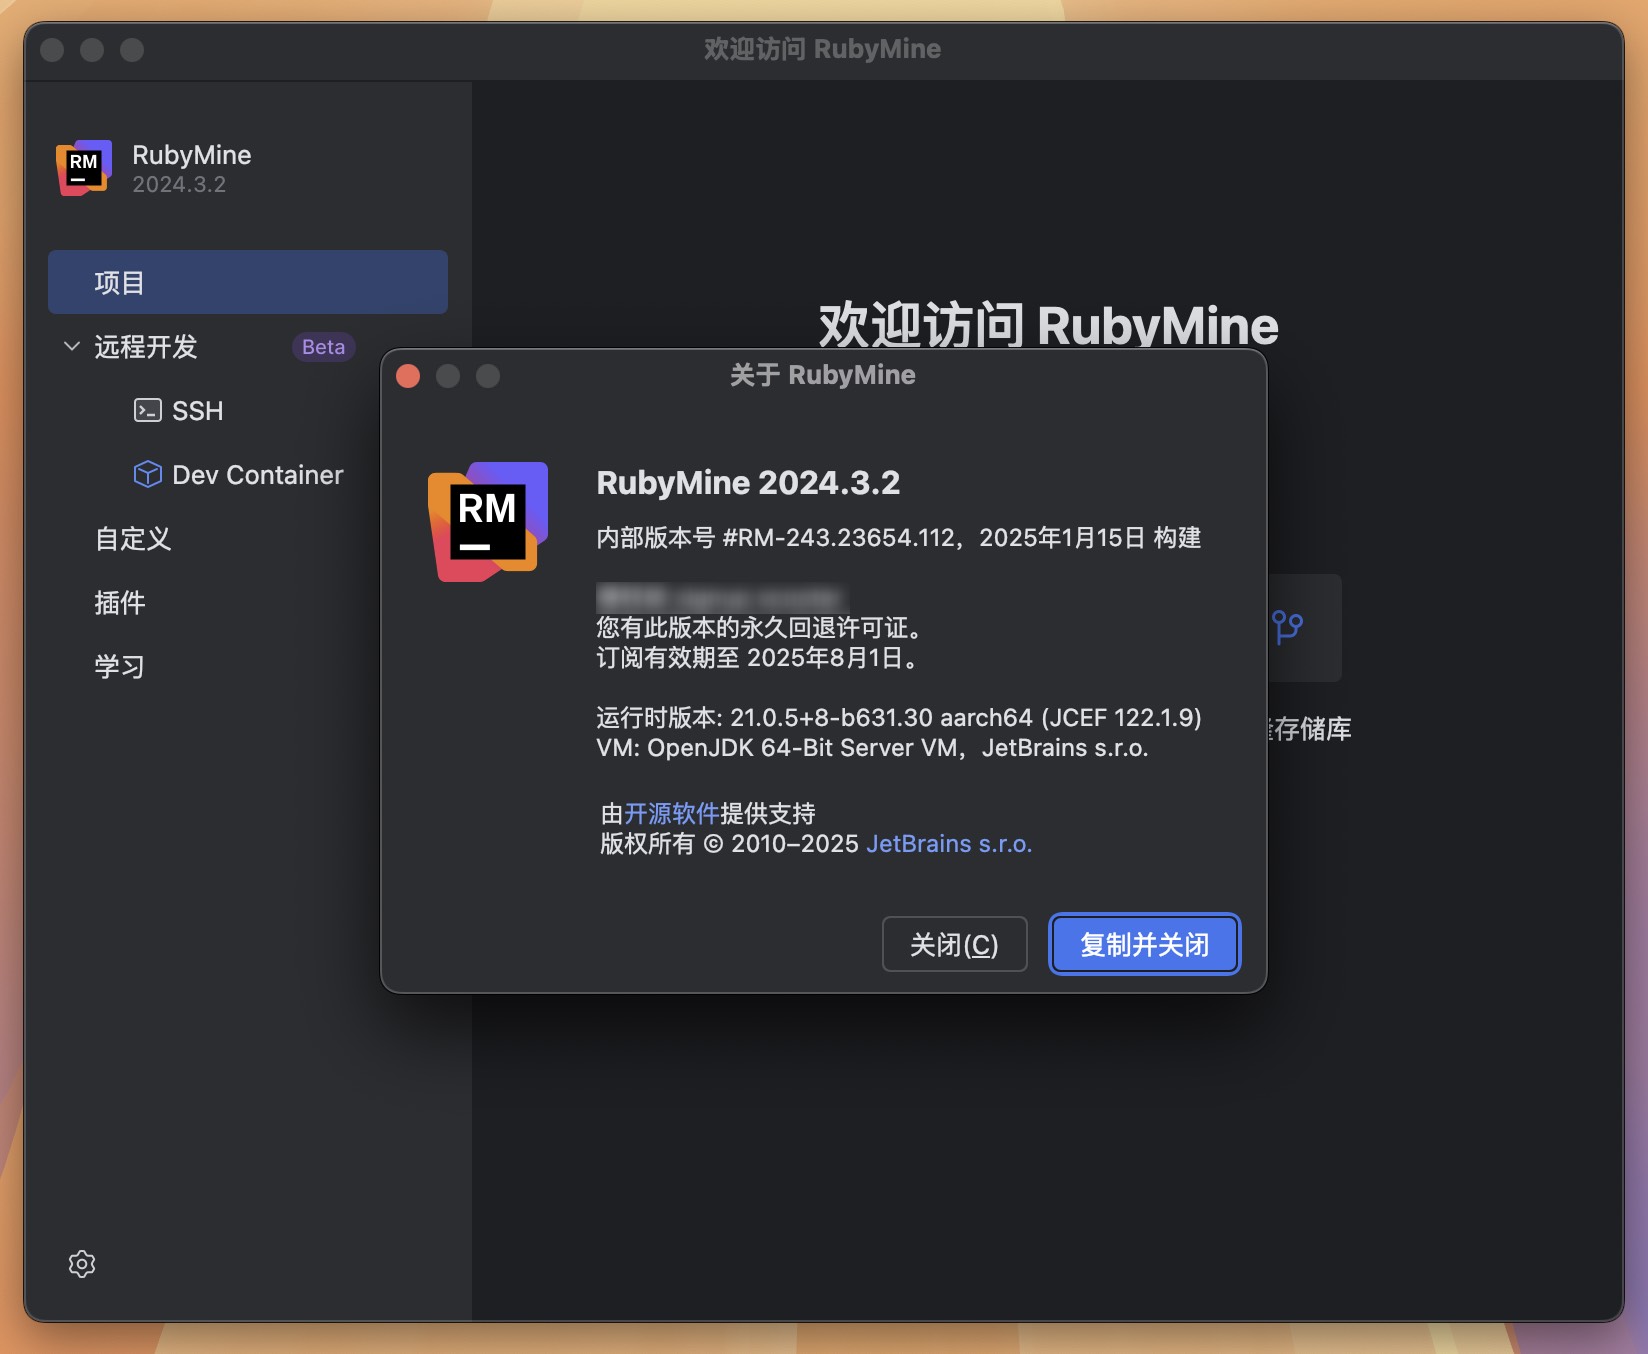Click the version control branch icon behind the dialog
The height and width of the screenshot is (1354, 1648).
click(1288, 628)
